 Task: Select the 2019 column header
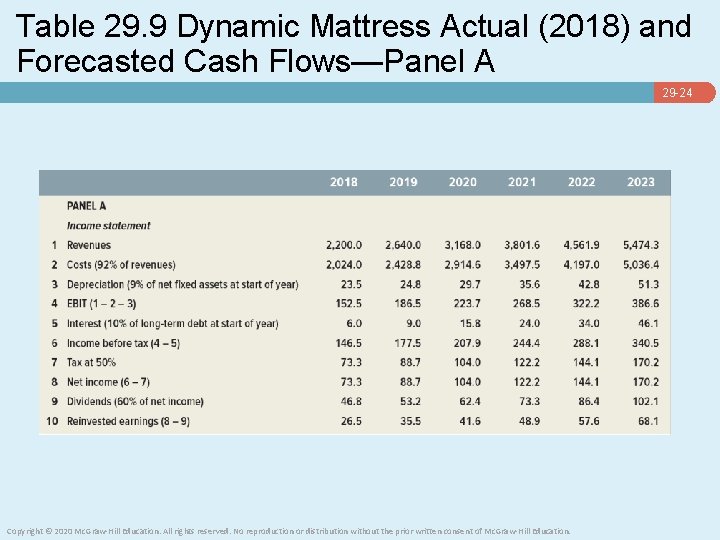pyautogui.click(x=403, y=182)
